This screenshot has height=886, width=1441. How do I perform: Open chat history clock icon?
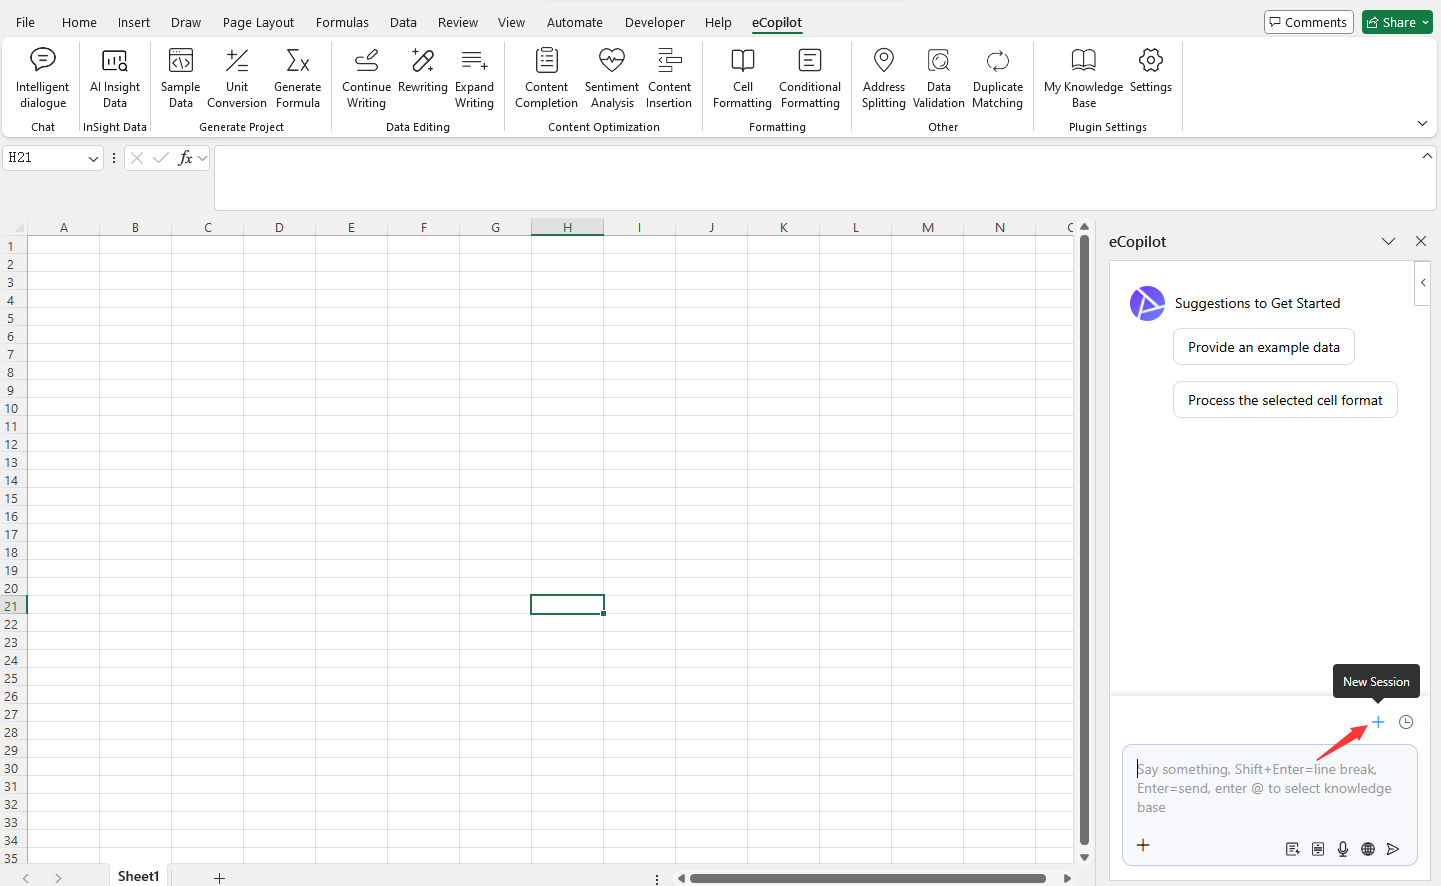[1406, 722]
